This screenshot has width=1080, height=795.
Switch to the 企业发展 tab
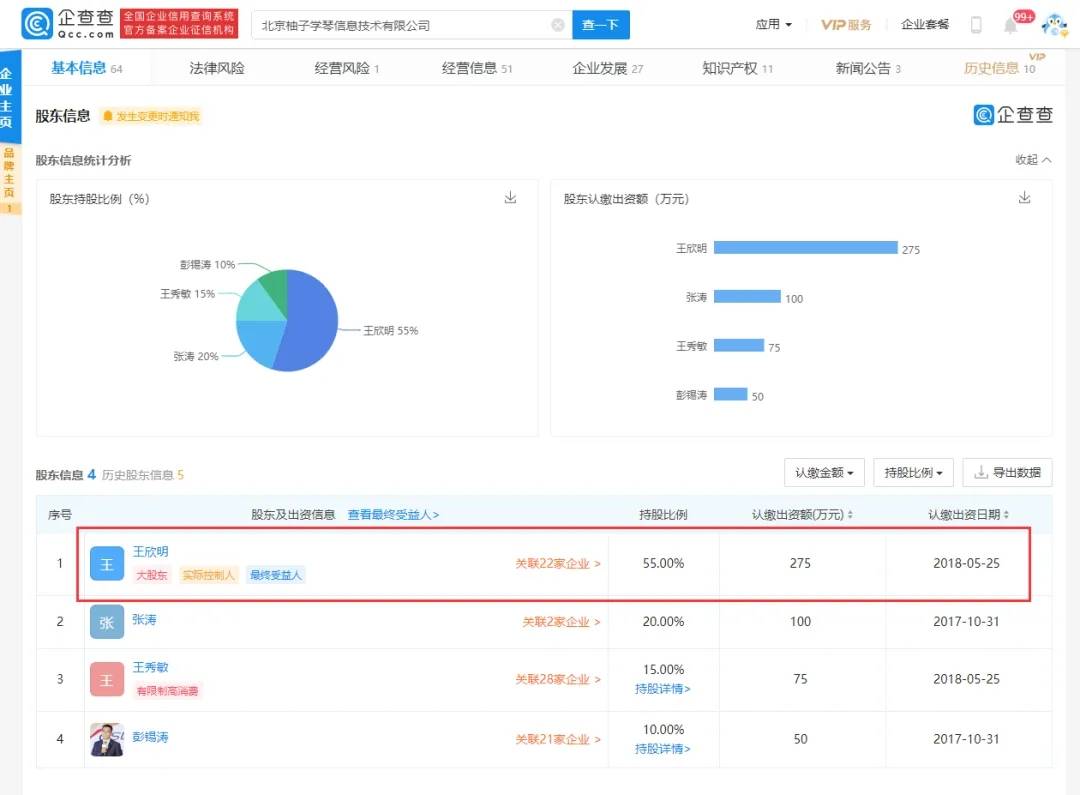(608, 68)
